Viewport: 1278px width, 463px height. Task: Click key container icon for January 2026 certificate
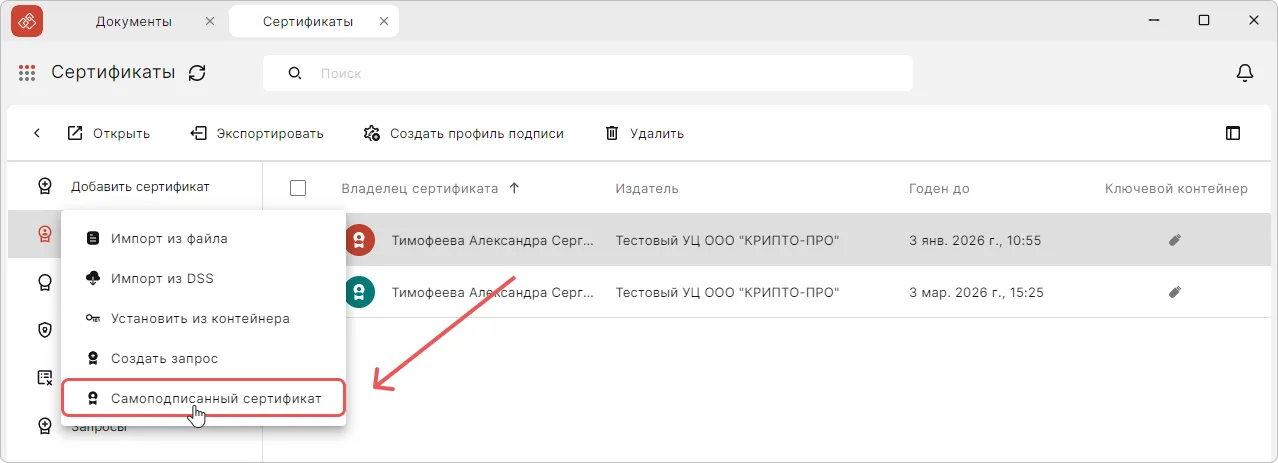pyautogui.click(x=1175, y=240)
